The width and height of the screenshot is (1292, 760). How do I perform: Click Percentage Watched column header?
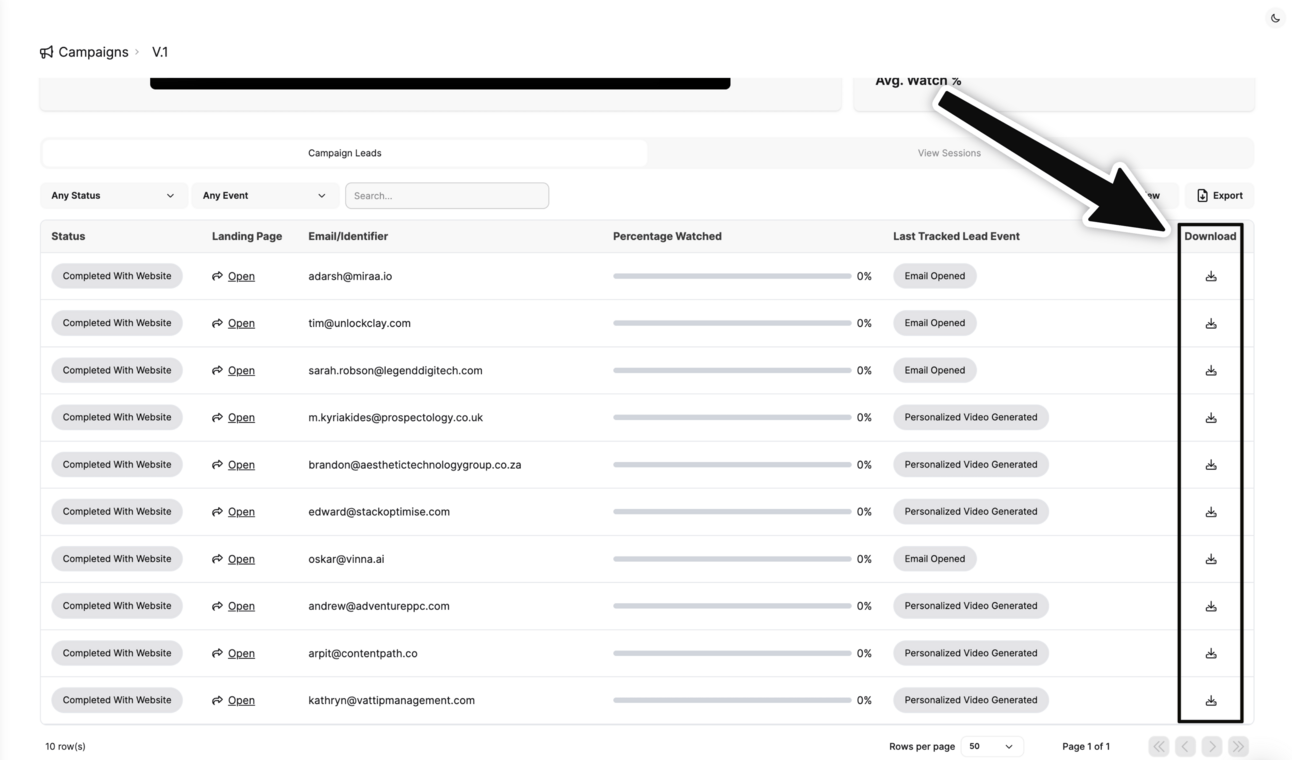667,236
